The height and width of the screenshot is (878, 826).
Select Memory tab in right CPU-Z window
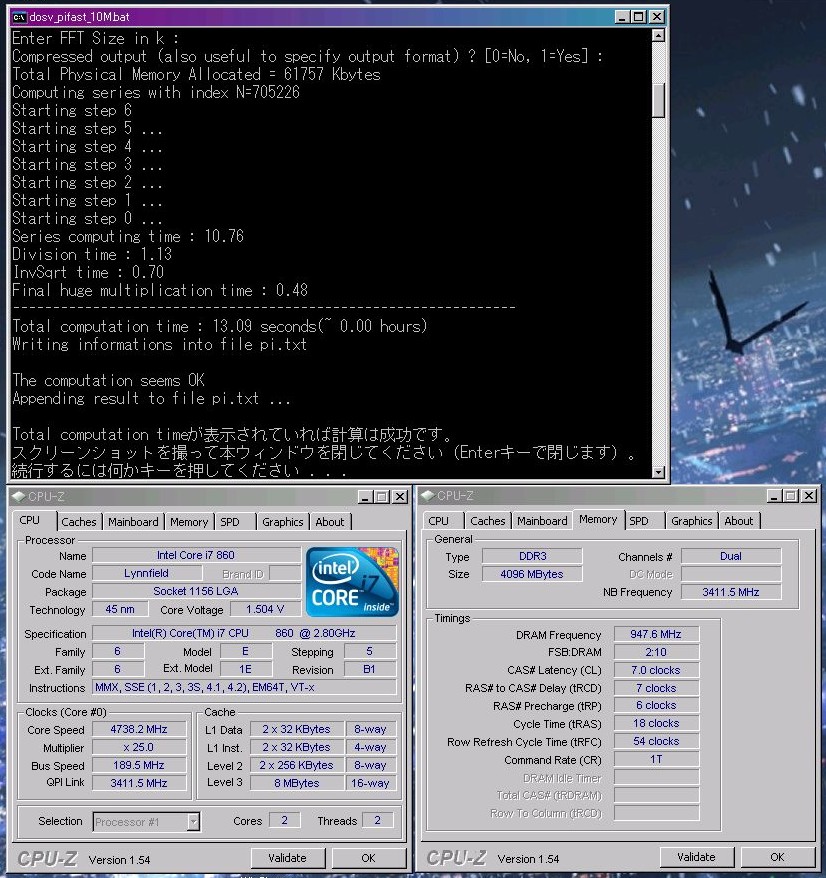tap(598, 519)
